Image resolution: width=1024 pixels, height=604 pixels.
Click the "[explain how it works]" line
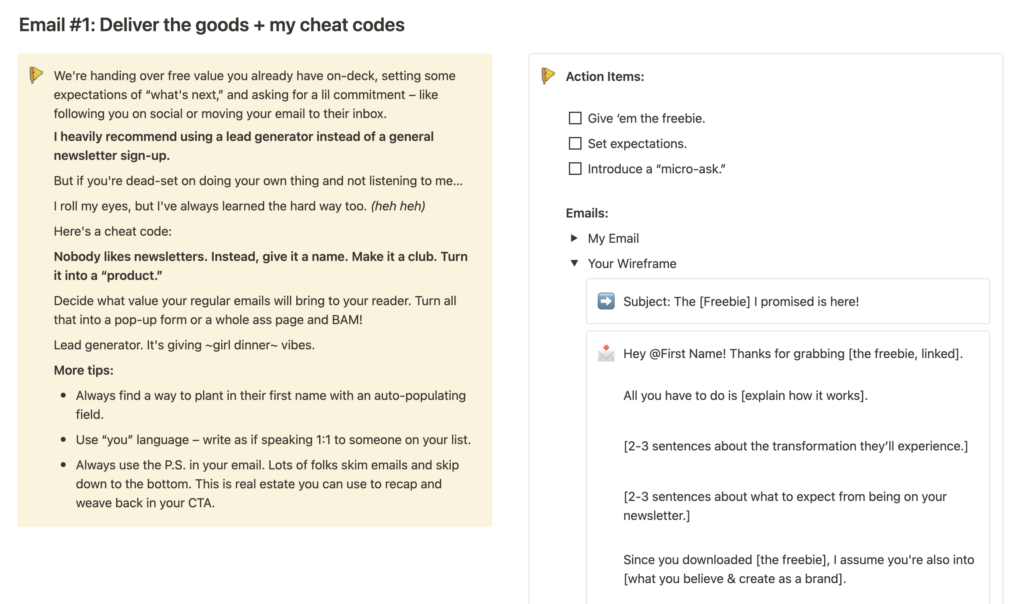click(x=745, y=395)
